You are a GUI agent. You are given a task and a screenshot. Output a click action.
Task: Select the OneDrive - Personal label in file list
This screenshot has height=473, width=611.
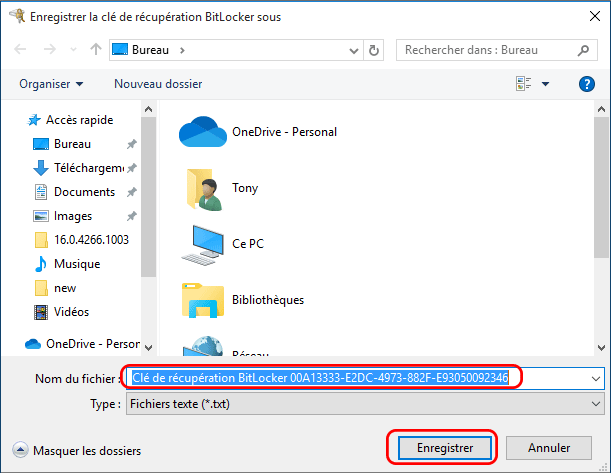tap(284, 132)
